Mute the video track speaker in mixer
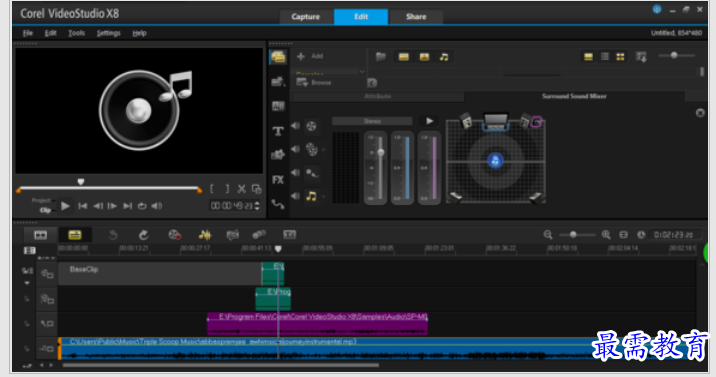 [x=295, y=126]
